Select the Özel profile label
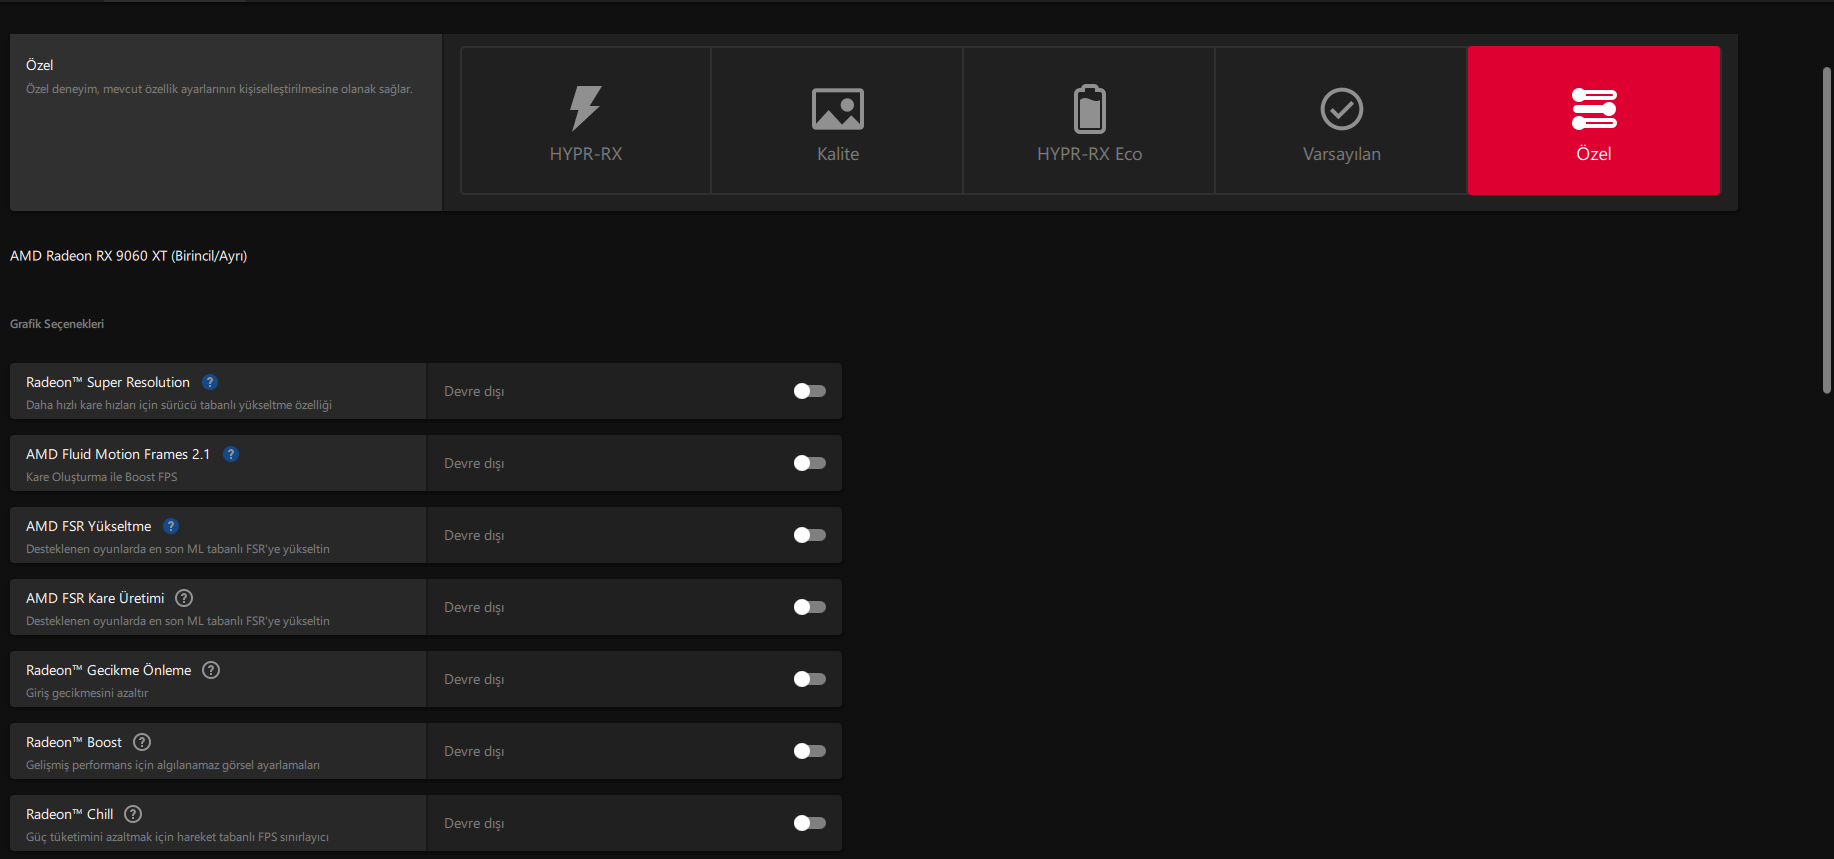 click(x=1594, y=154)
